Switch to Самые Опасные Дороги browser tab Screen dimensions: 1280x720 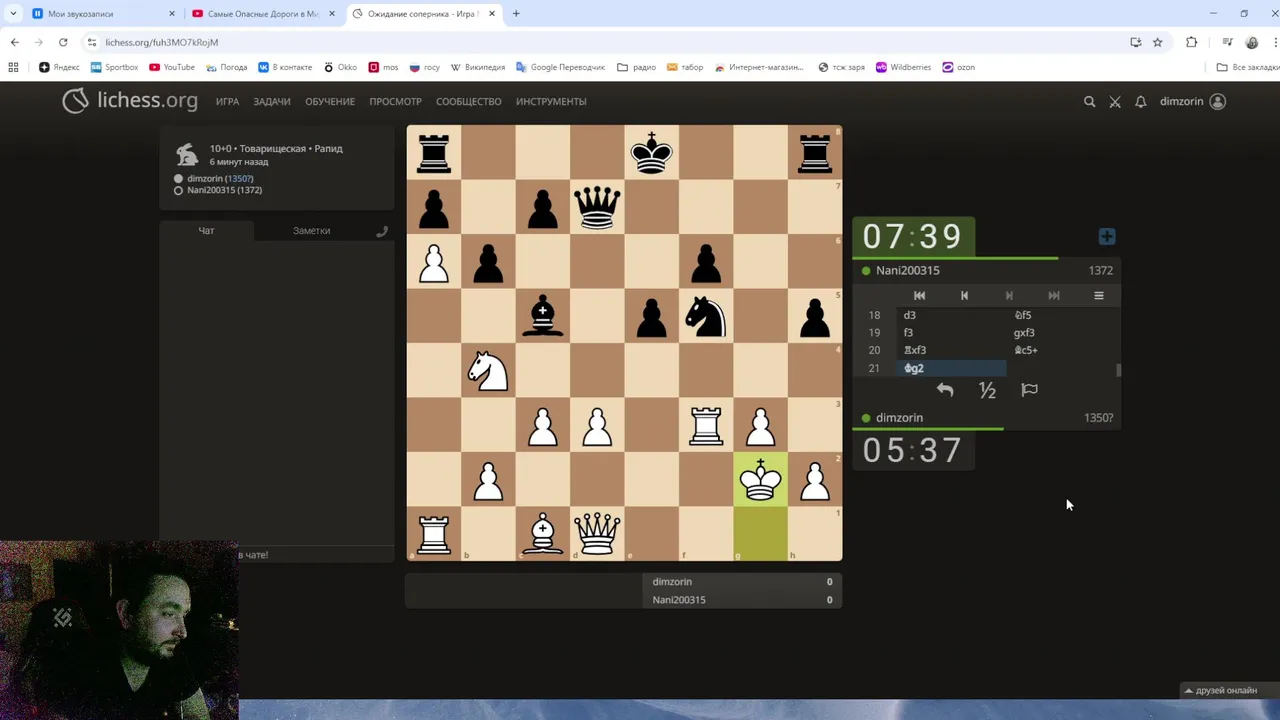click(265, 14)
